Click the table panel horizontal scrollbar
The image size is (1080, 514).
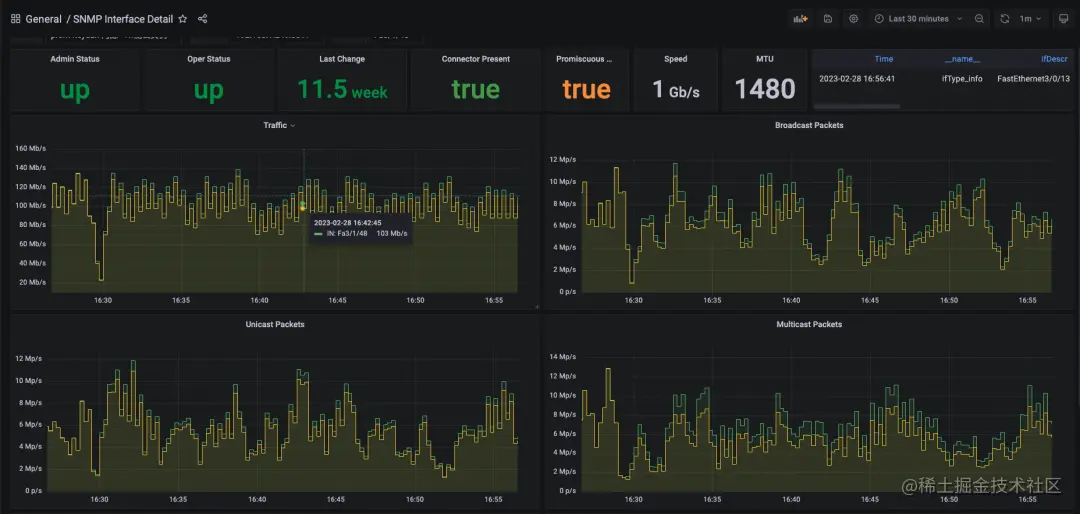point(857,106)
